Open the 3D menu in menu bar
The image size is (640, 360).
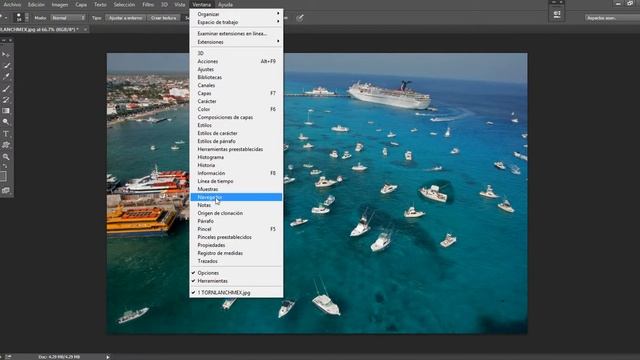pyautogui.click(x=164, y=4)
